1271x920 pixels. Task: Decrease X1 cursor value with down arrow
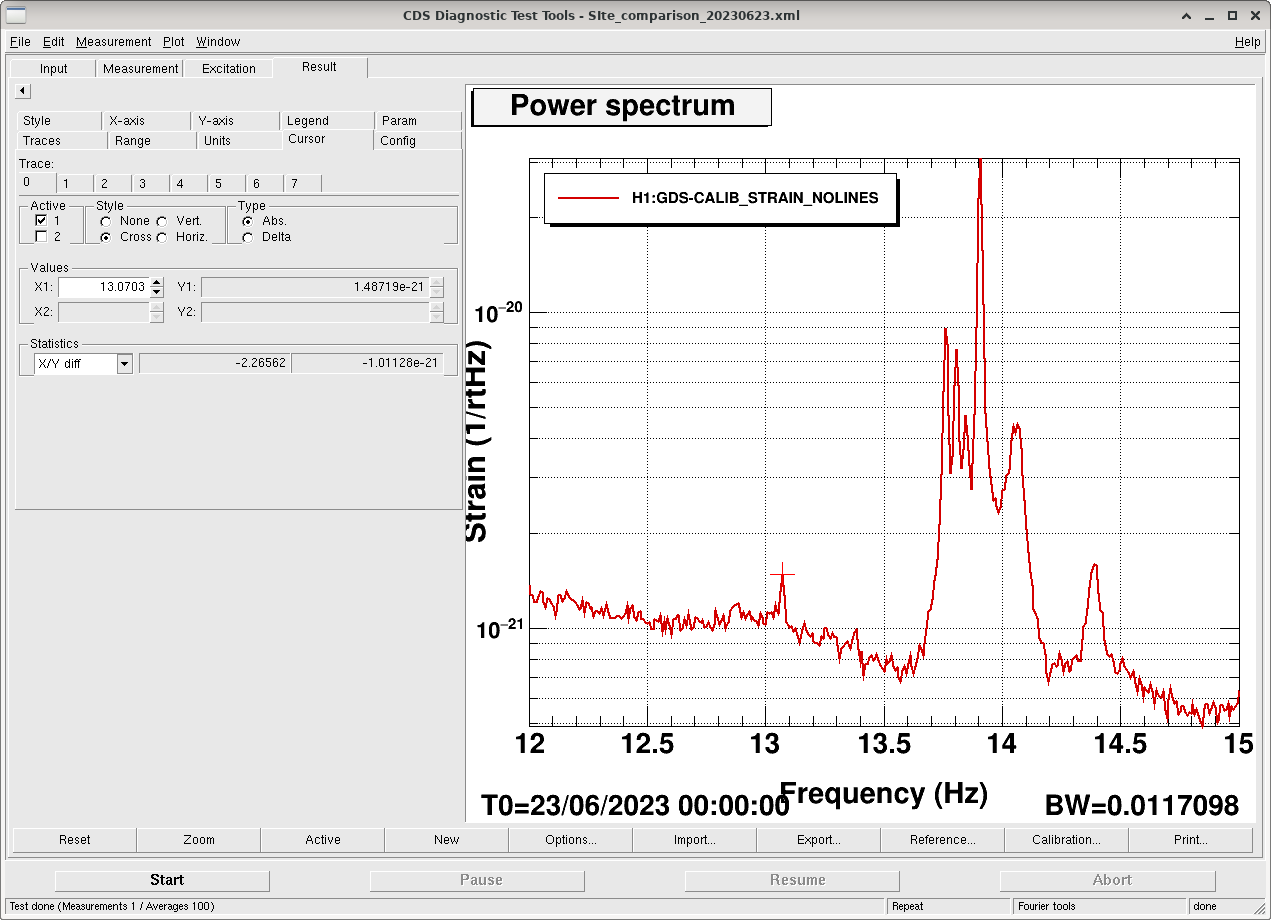157,292
